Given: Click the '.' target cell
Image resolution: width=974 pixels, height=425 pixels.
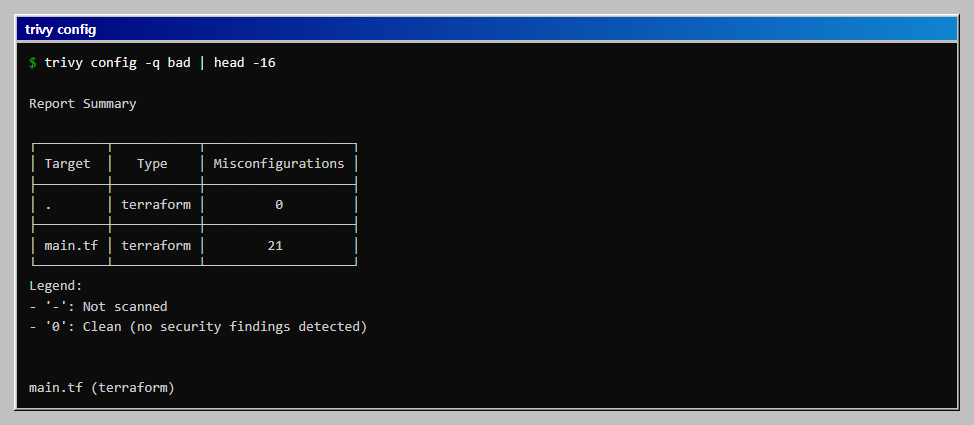Looking at the screenshot, I should (48, 205).
